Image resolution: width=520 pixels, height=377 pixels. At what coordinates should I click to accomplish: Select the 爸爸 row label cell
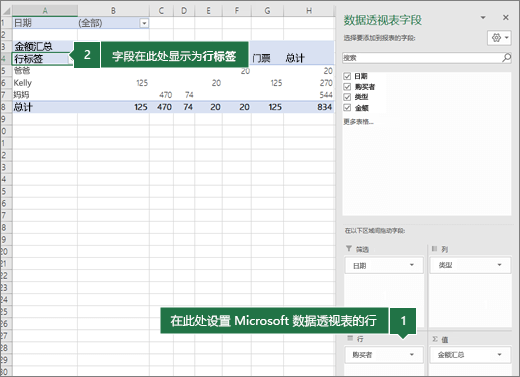coord(45,71)
